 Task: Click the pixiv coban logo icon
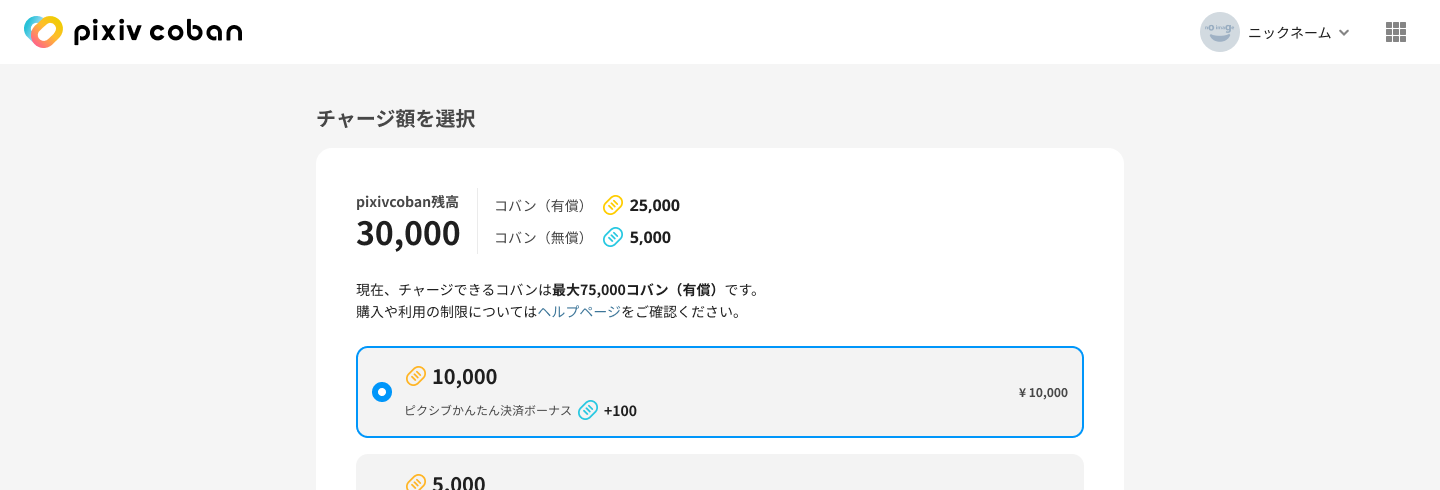43,32
